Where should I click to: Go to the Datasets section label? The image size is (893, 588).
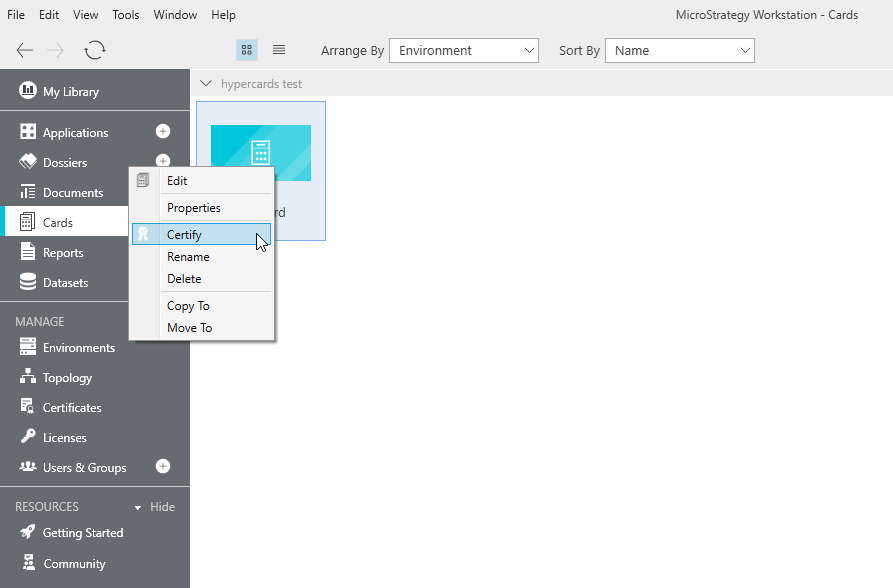tap(65, 283)
